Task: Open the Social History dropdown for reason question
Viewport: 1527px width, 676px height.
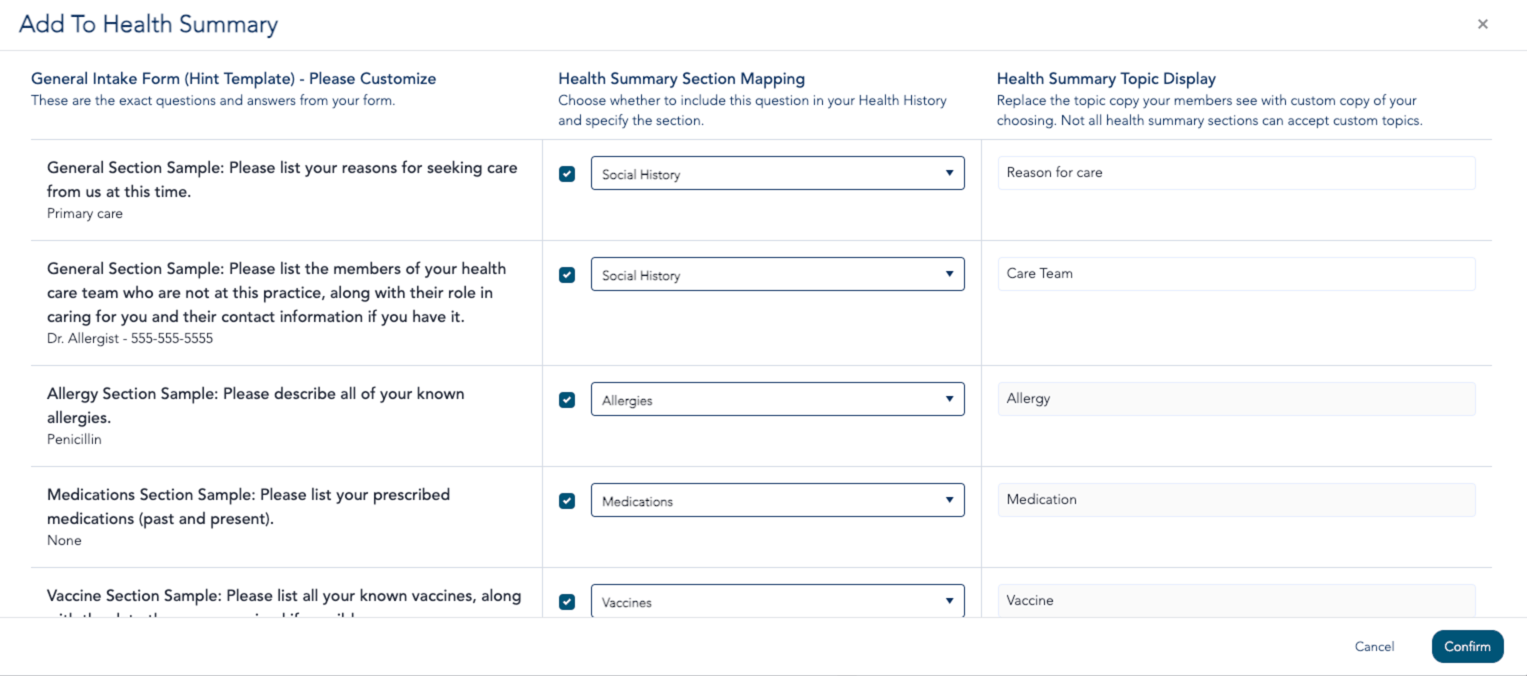Action: point(777,173)
